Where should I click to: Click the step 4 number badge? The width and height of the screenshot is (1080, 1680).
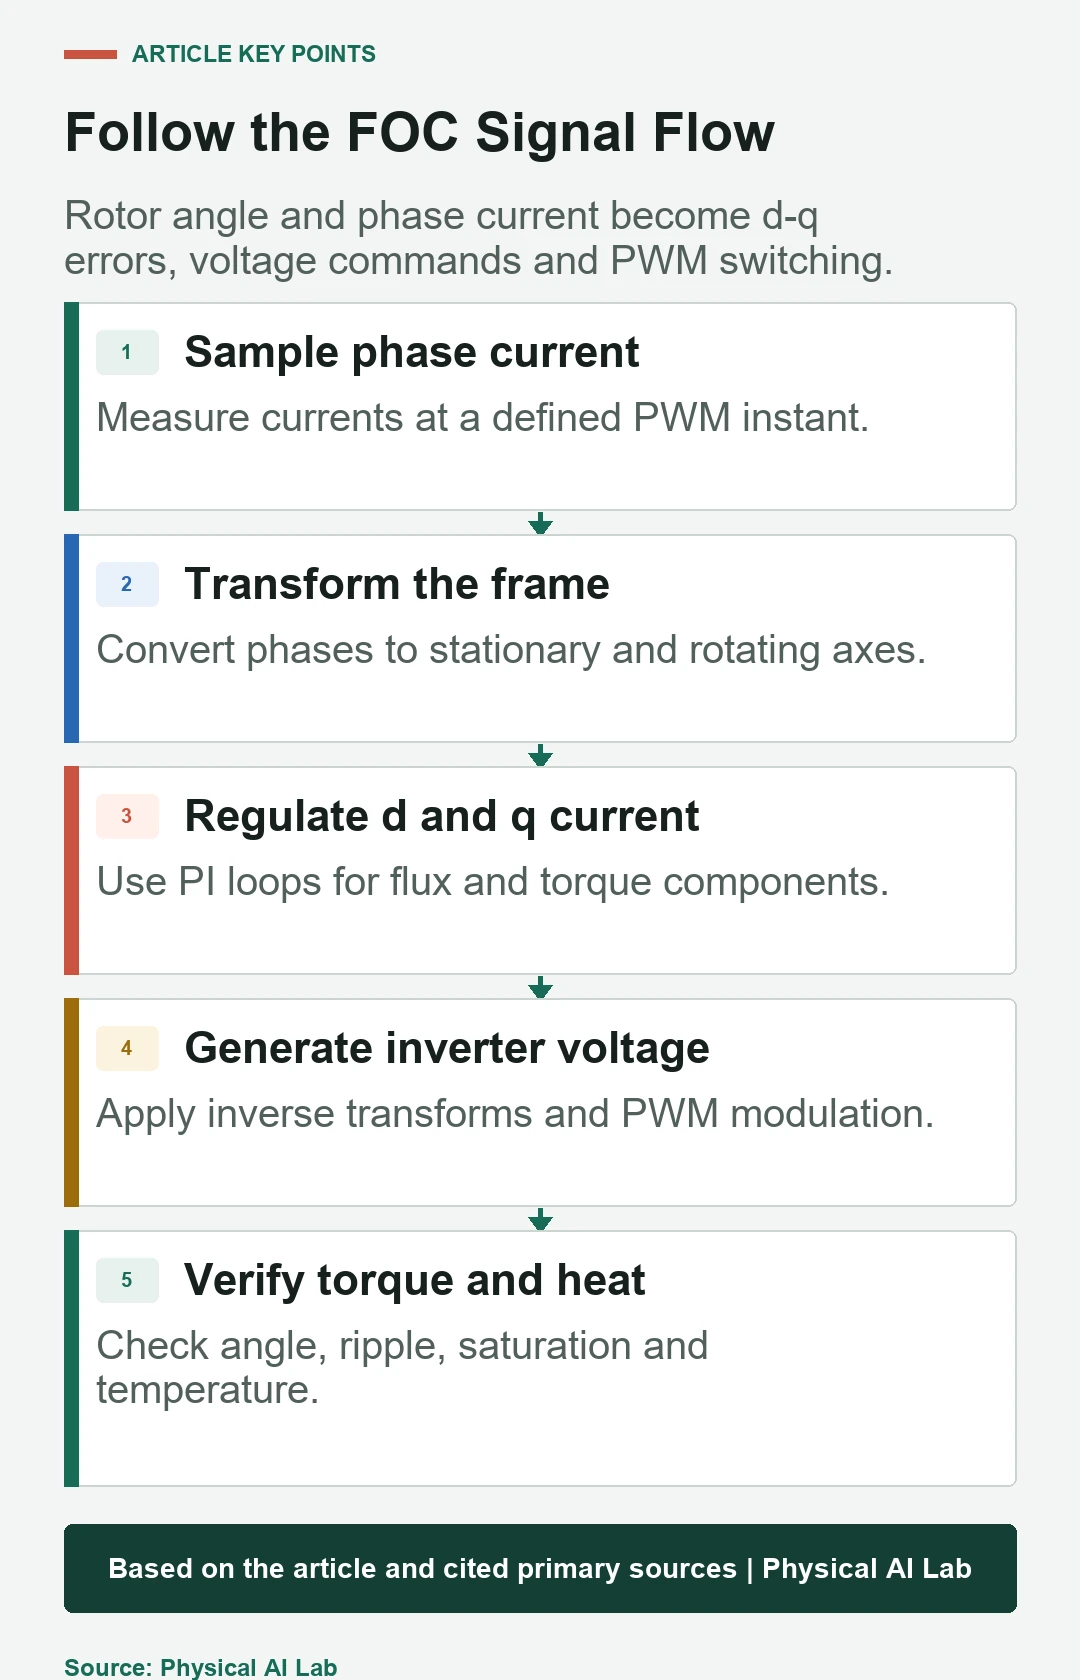click(x=127, y=1048)
